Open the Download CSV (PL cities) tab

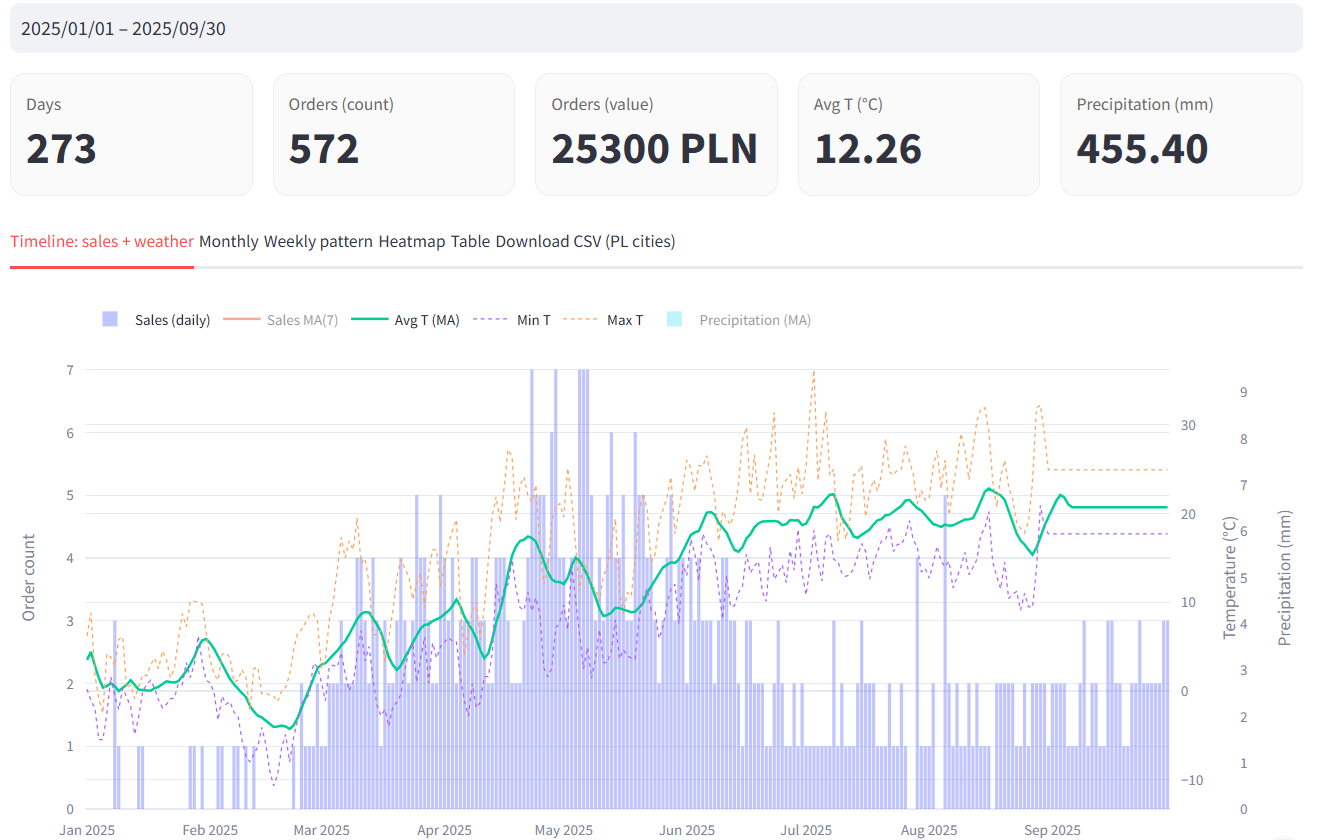point(585,241)
